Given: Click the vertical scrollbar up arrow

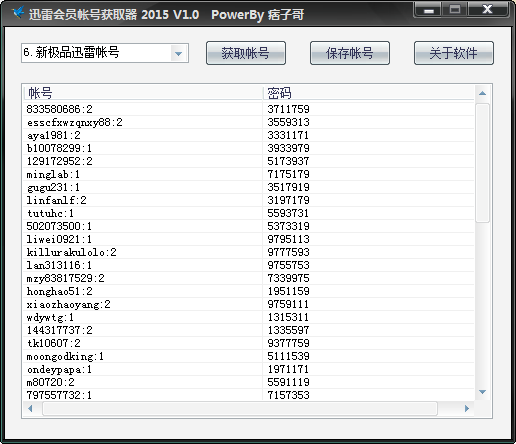Looking at the screenshot, I should click(482, 94).
